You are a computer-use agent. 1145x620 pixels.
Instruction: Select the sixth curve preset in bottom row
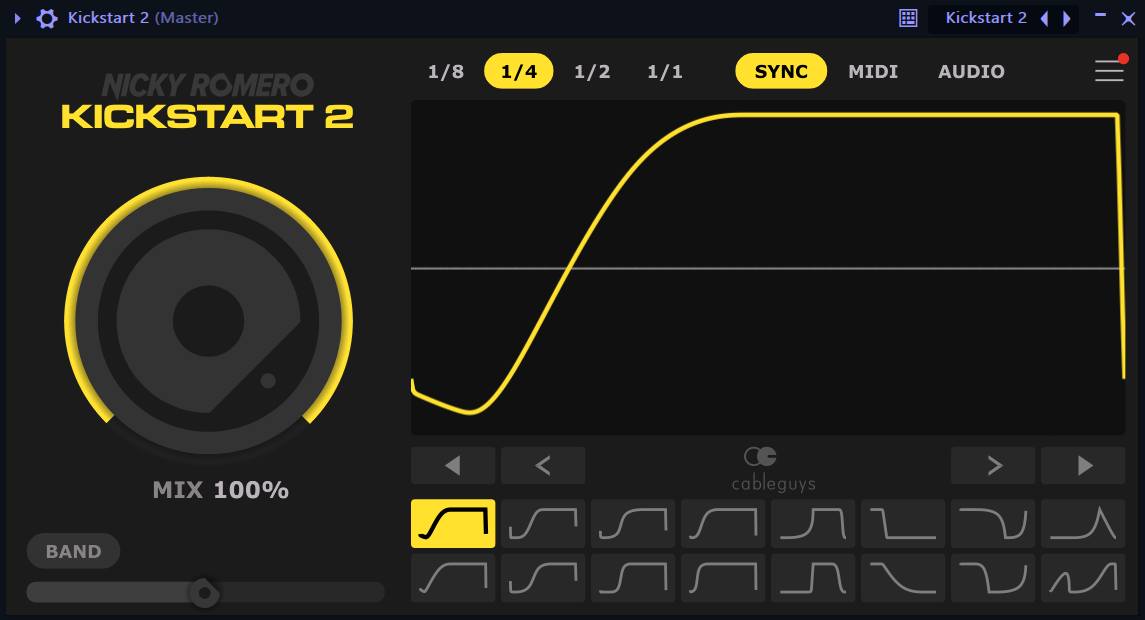coord(903,578)
